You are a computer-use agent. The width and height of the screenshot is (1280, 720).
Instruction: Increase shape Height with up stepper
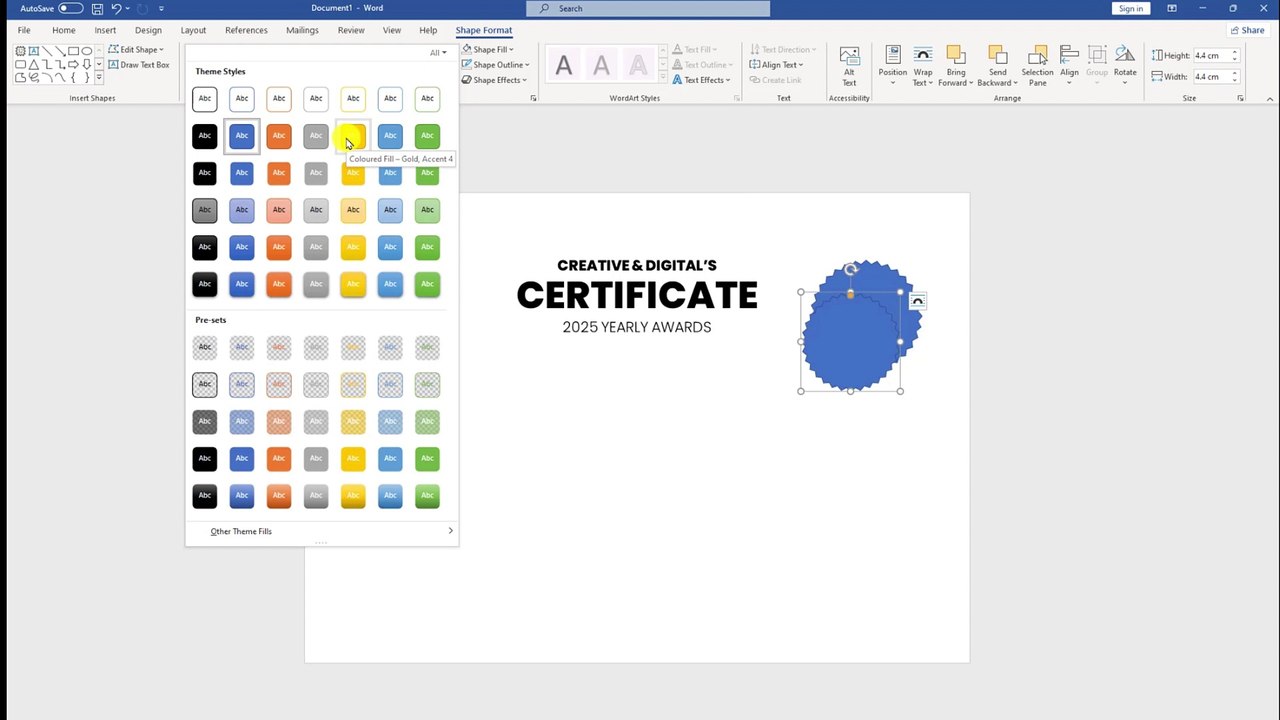click(1235, 53)
